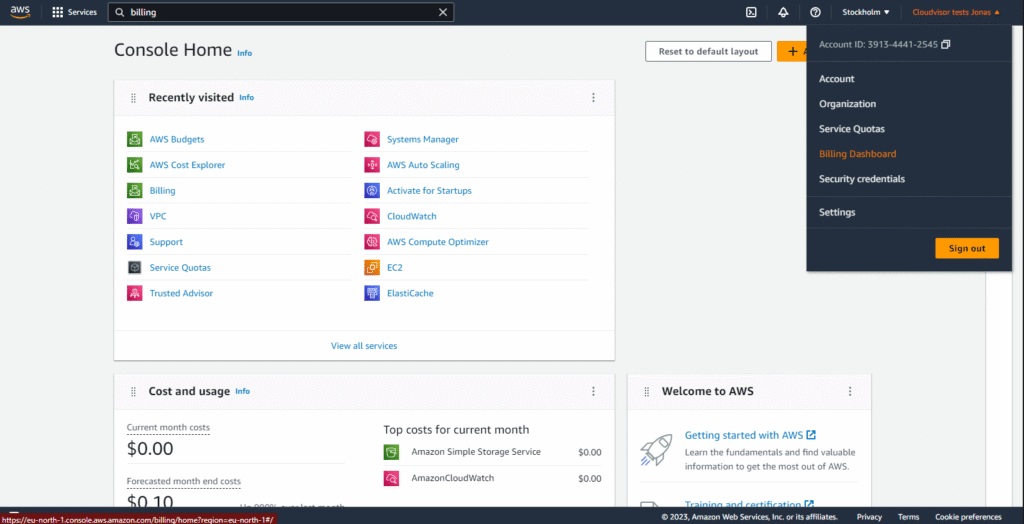Open Service Quotas in the account menu

click(x=852, y=129)
